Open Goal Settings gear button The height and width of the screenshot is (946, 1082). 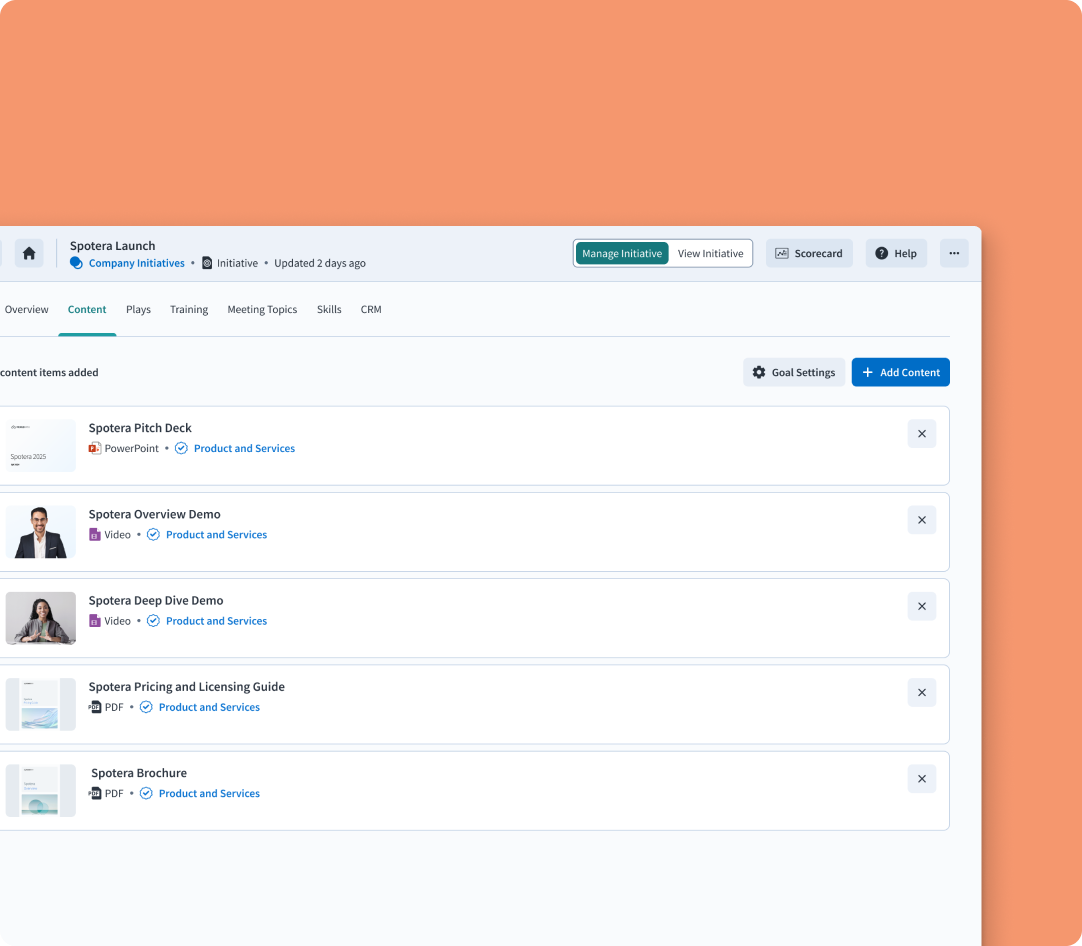click(x=794, y=372)
